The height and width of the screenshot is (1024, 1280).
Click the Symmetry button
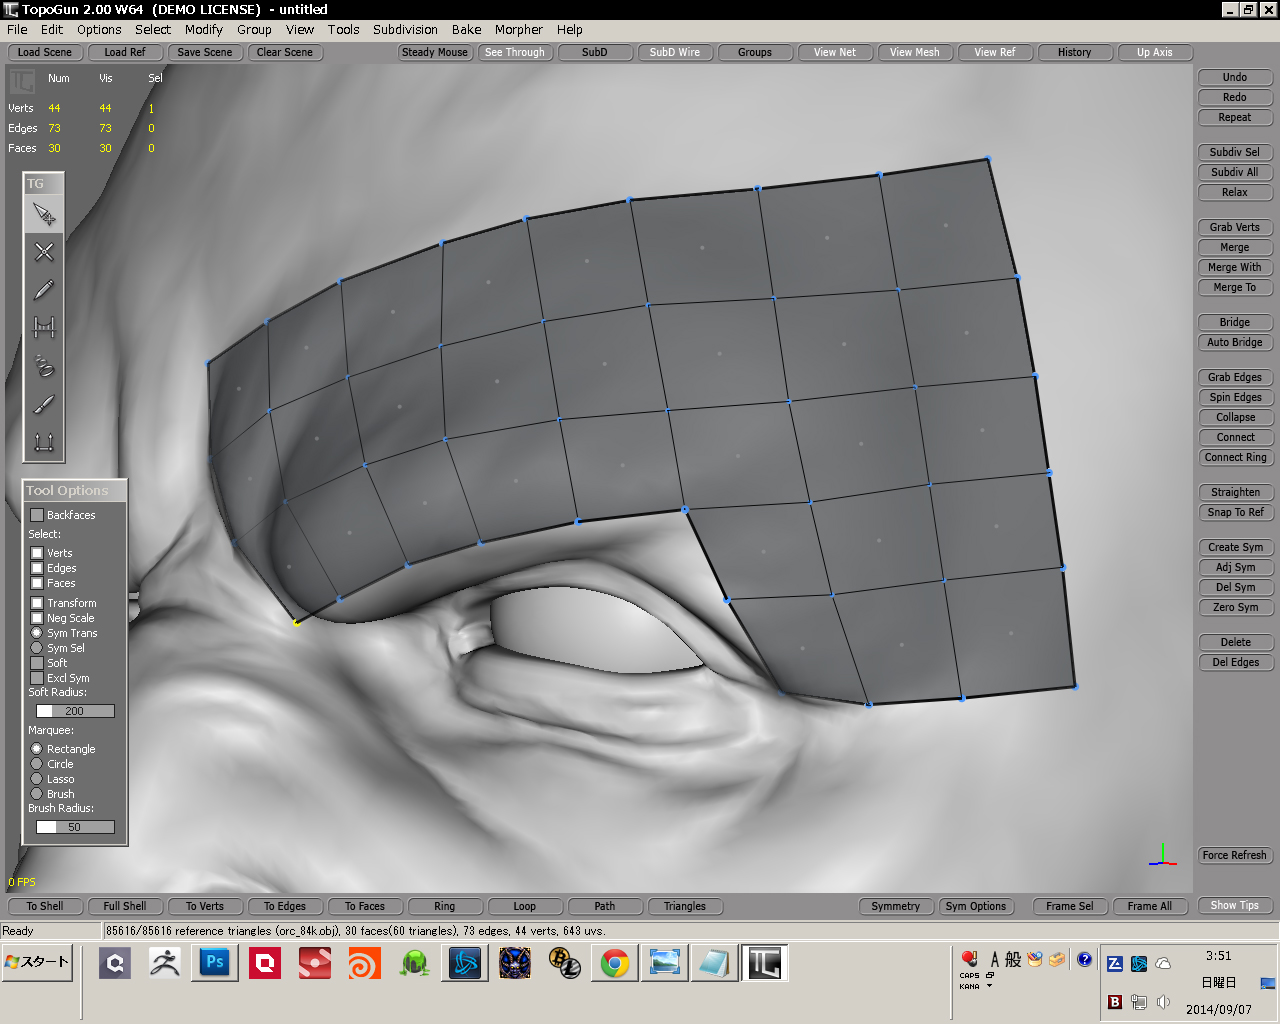pyautogui.click(x=895, y=906)
